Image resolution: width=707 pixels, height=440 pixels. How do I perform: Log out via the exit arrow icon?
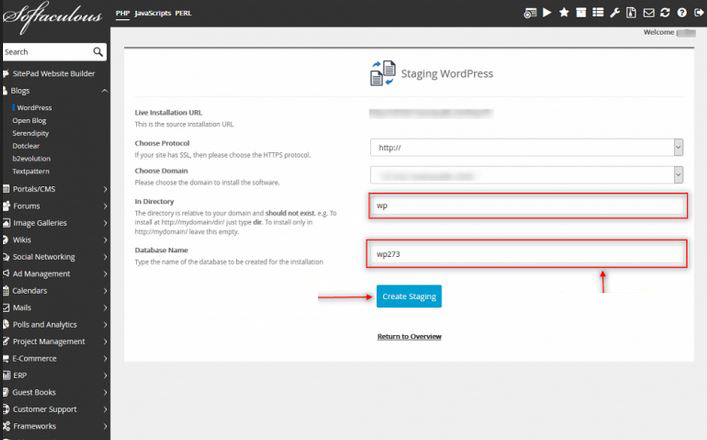698,13
